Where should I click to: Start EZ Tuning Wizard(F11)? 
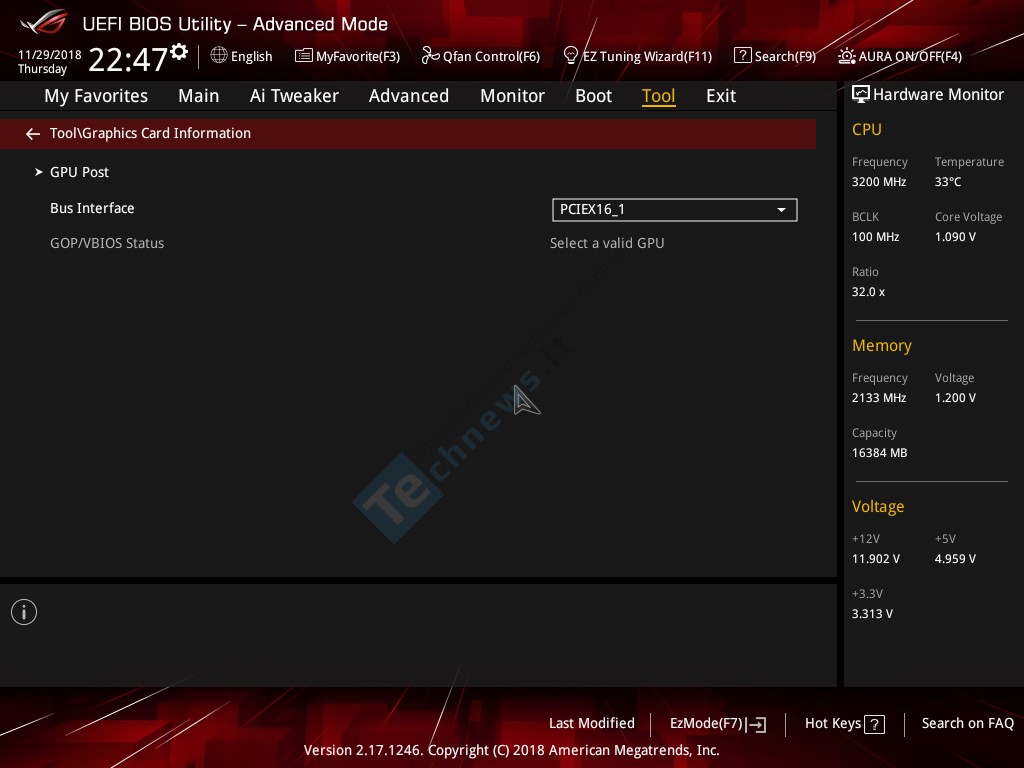click(637, 56)
